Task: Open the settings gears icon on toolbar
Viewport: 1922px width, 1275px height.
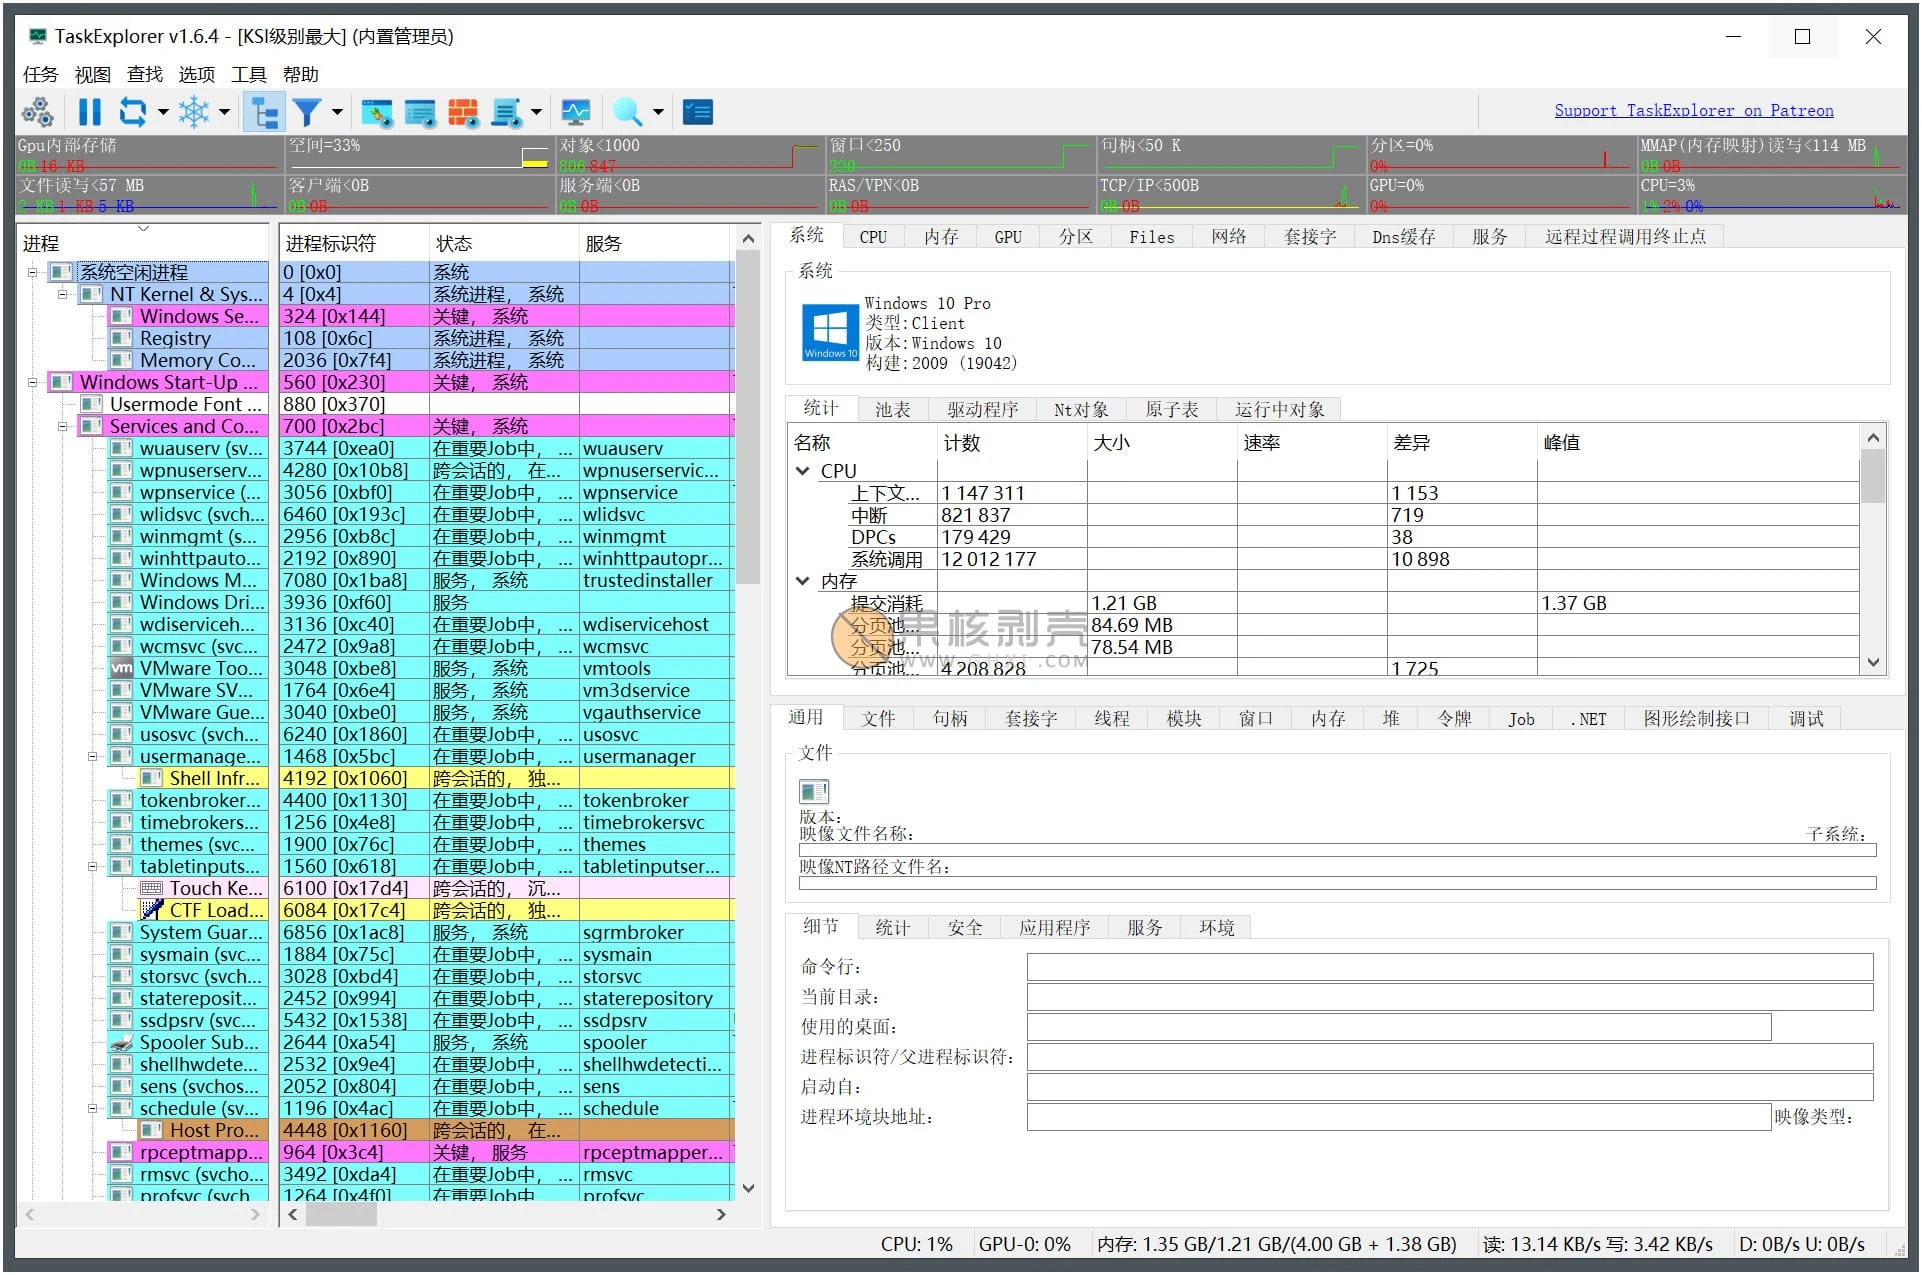Action: (x=38, y=112)
